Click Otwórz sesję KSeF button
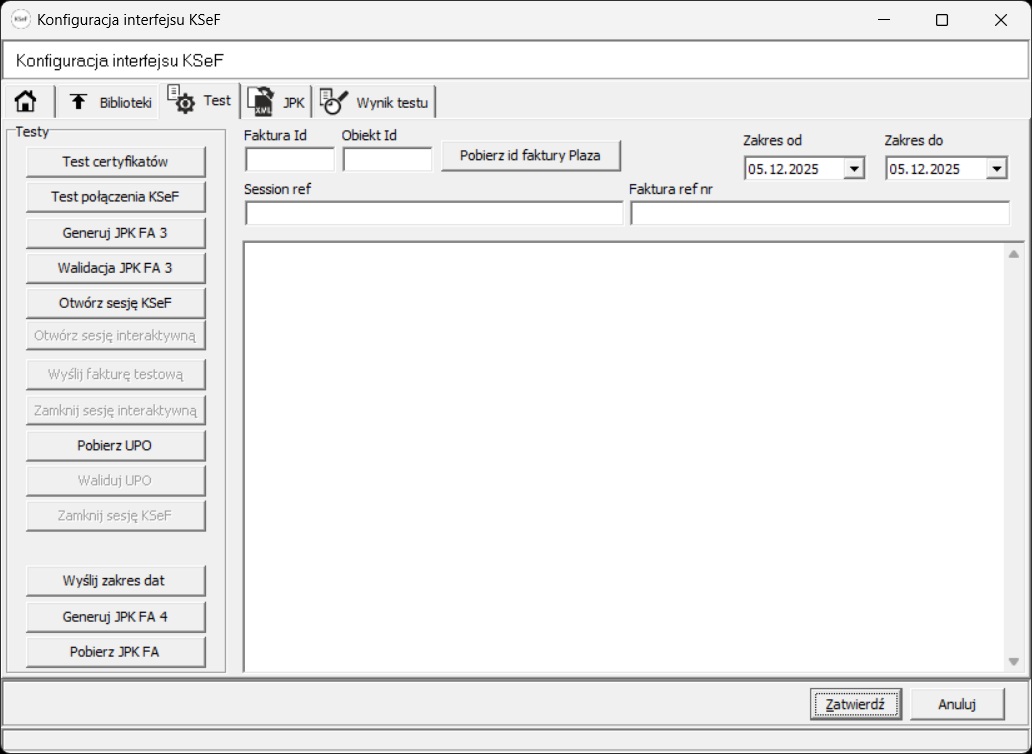Viewport: 1032px width, 754px height. tap(116, 303)
